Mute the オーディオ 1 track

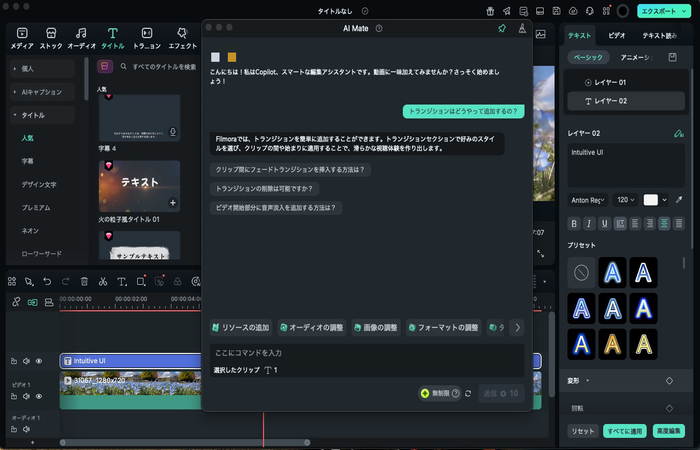point(26,429)
